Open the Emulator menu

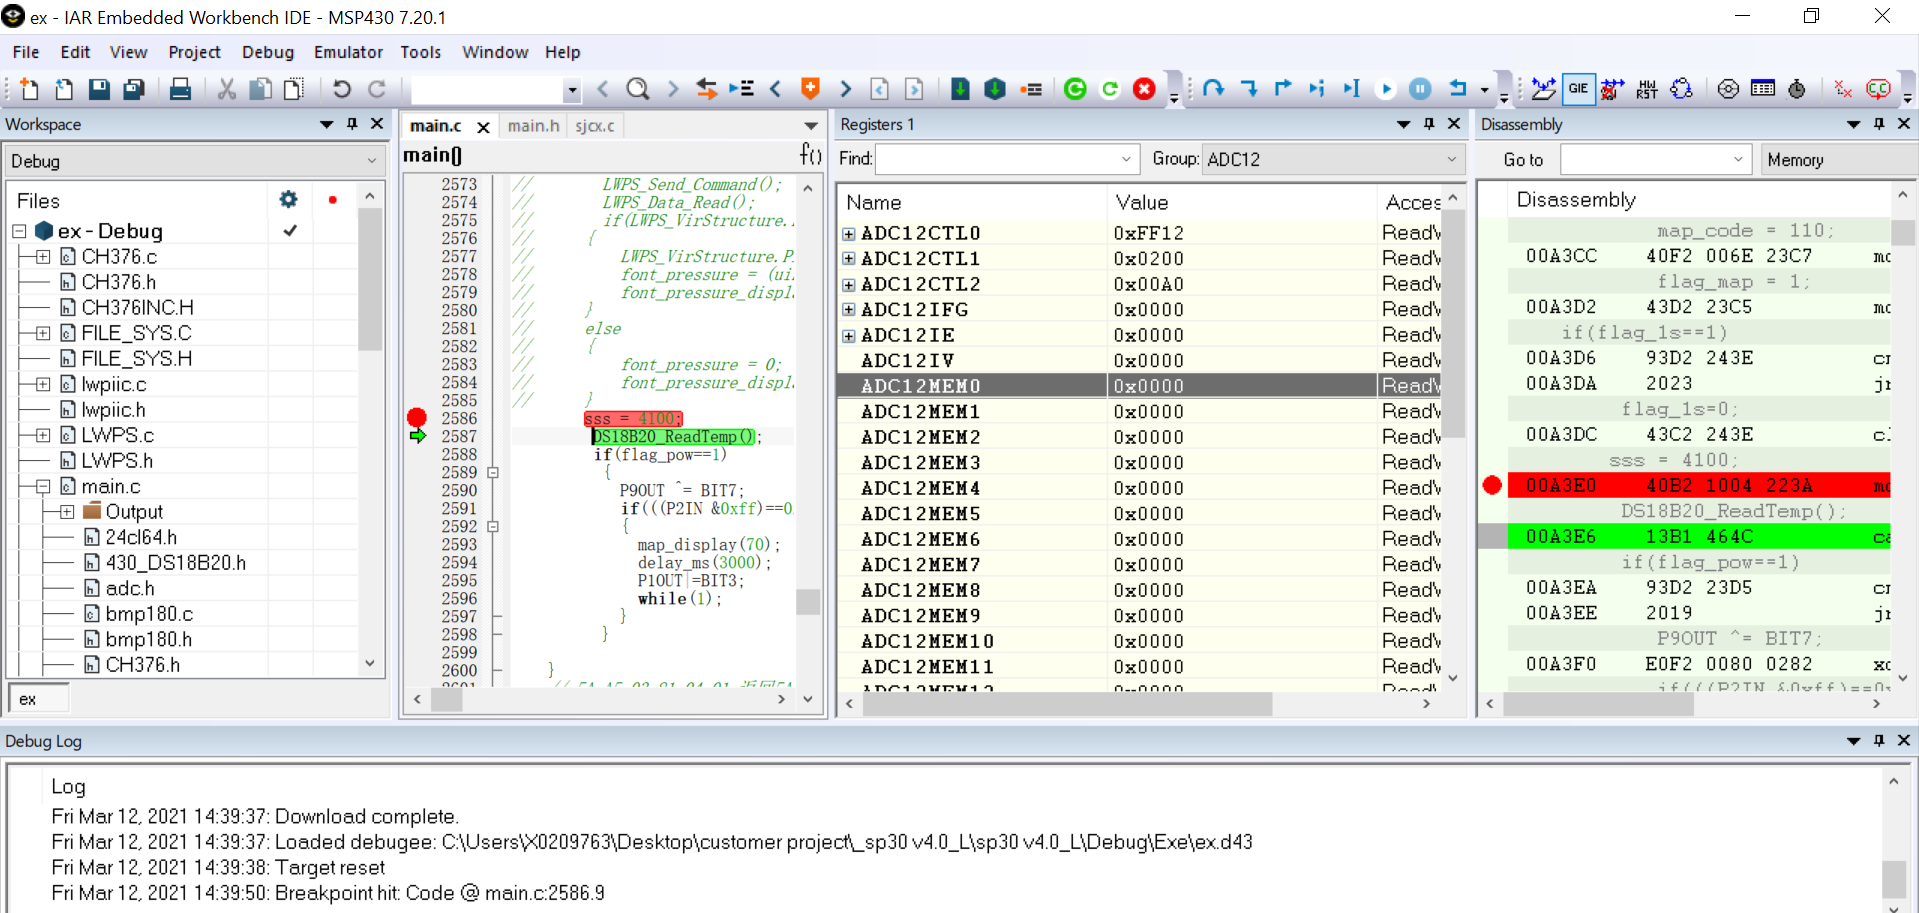coord(347,52)
